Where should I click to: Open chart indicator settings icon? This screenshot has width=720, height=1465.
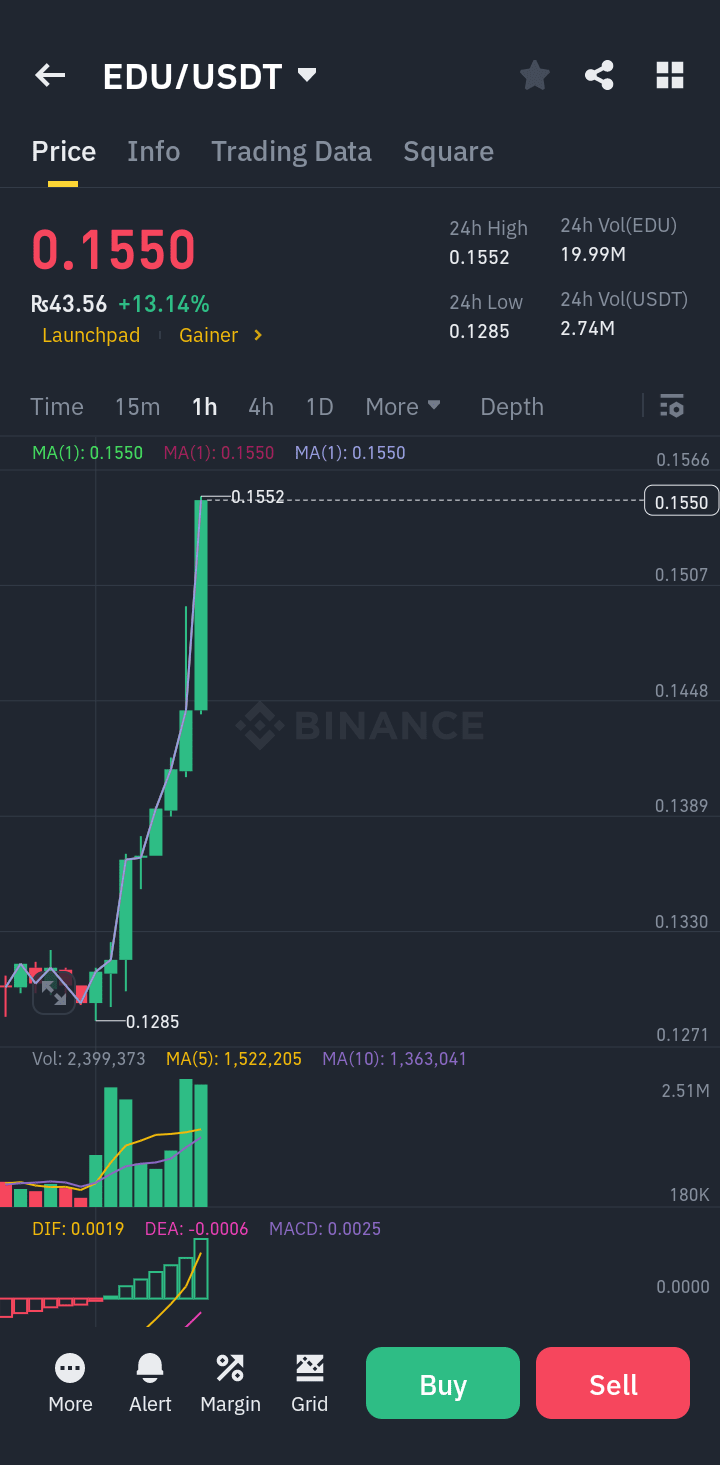[672, 406]
